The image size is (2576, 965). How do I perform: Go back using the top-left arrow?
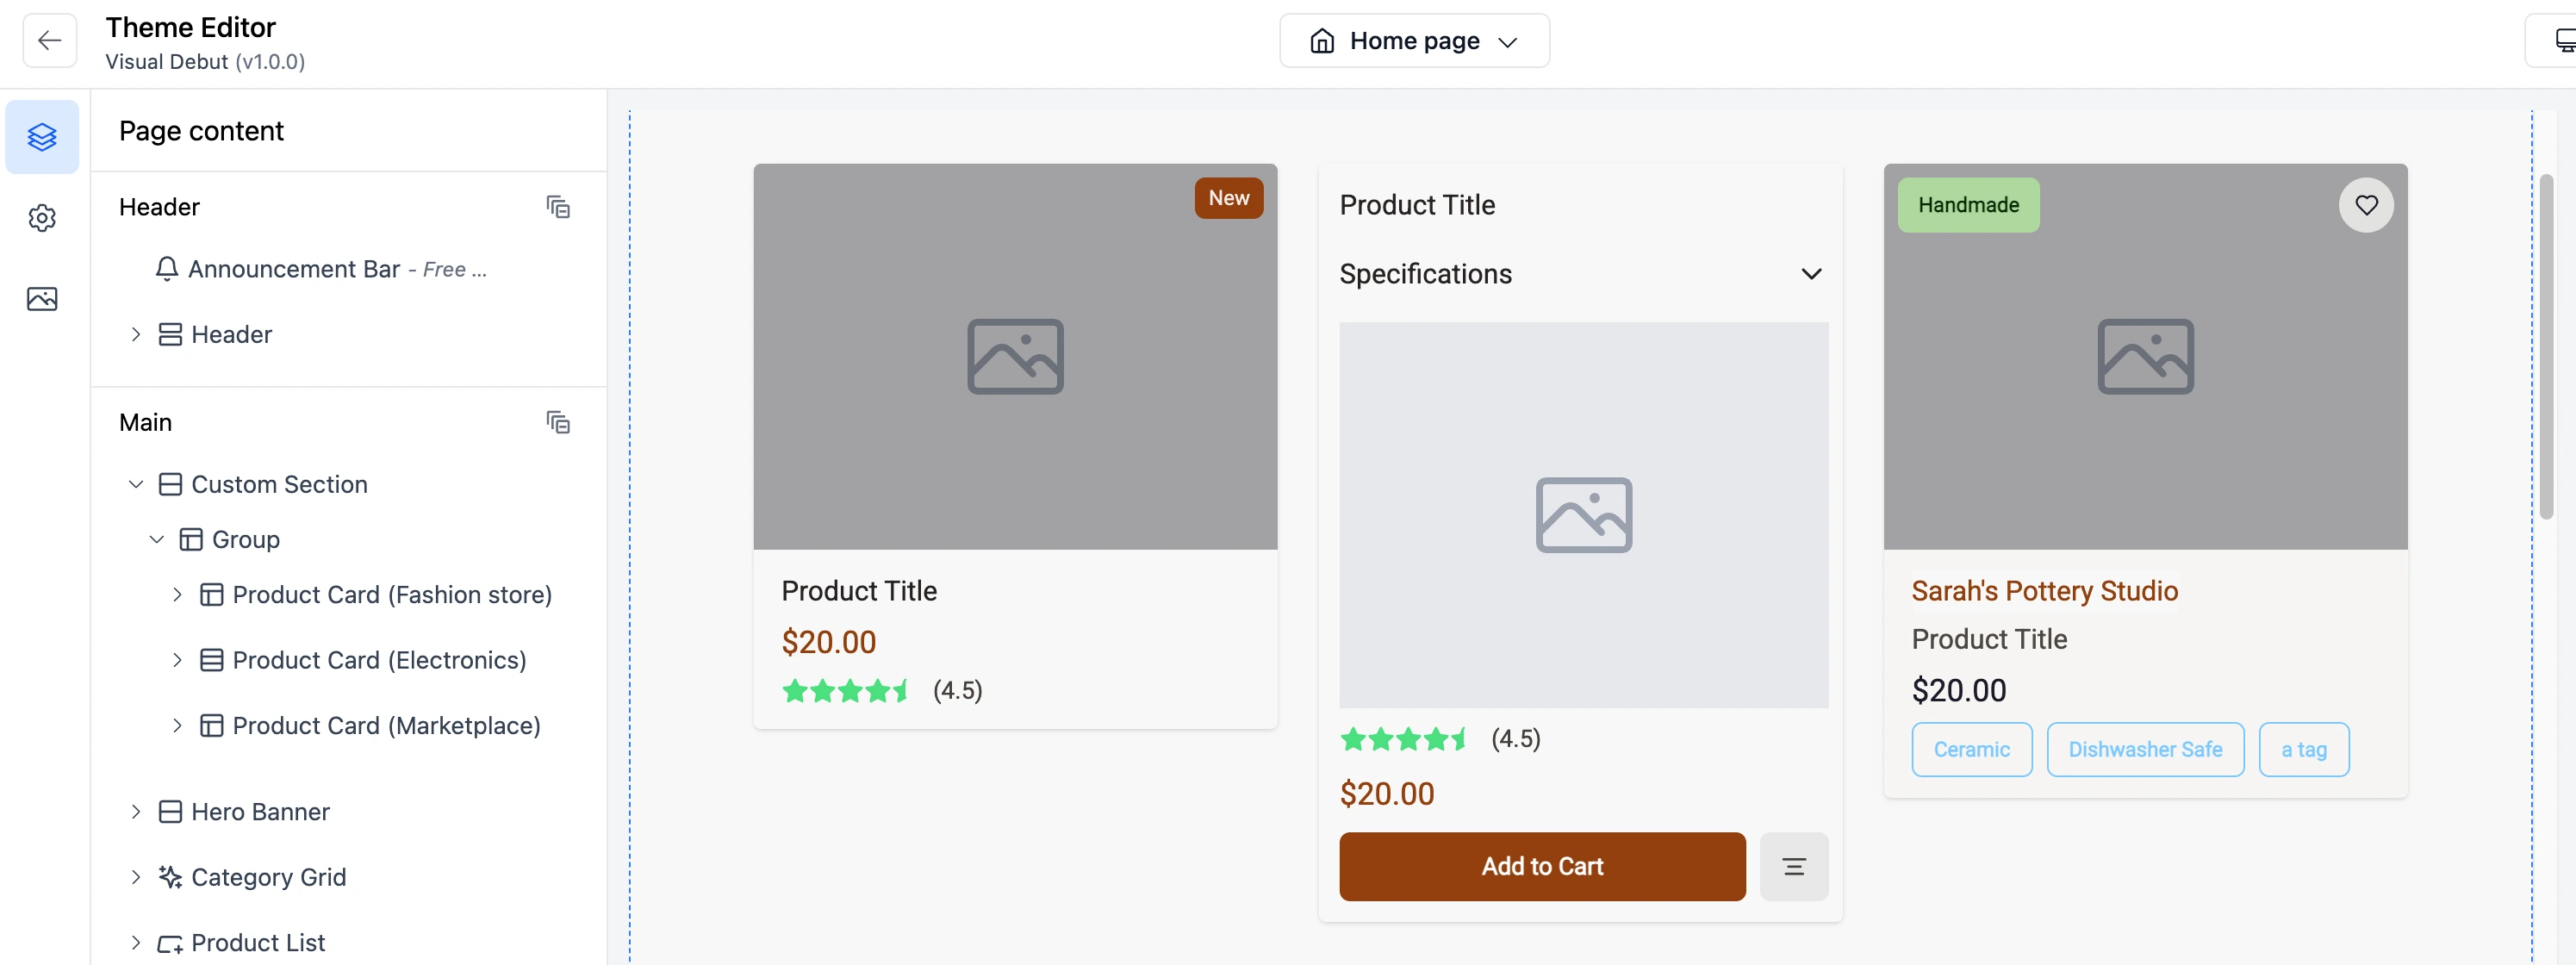tap(49, 40)
